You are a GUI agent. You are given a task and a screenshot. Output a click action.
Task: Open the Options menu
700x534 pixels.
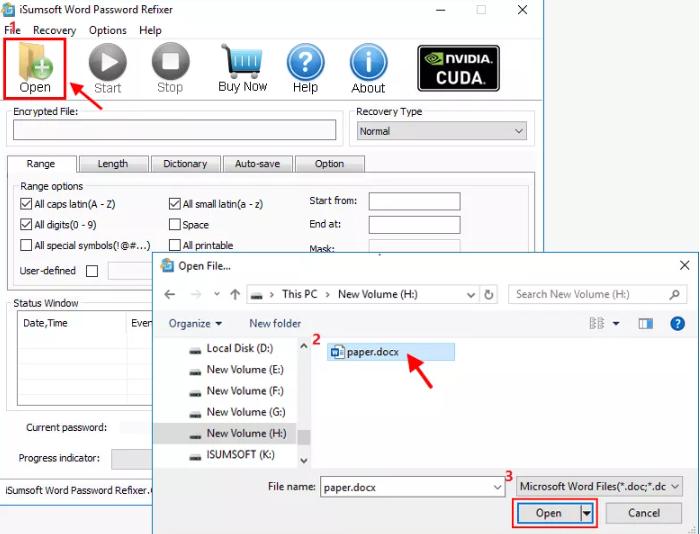(x=108, y=30)
